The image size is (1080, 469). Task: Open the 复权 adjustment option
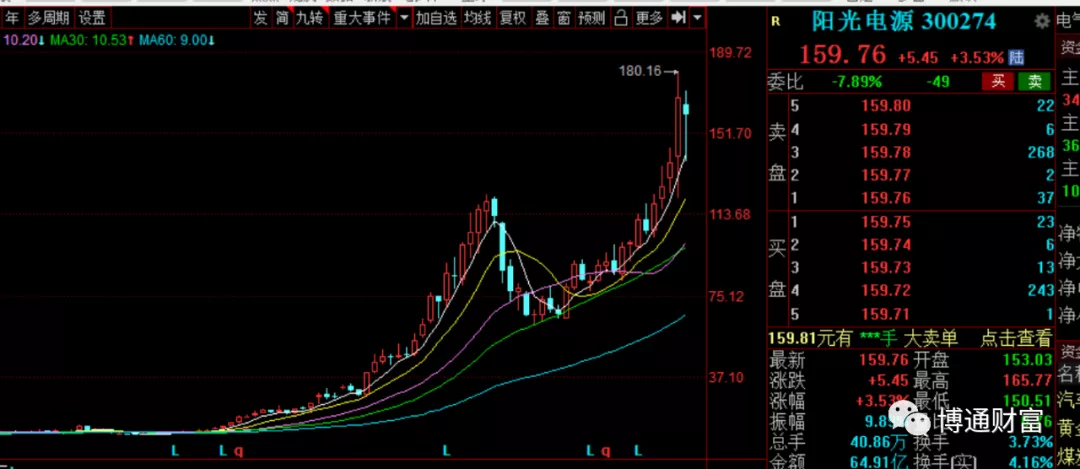tap(513, 18)
